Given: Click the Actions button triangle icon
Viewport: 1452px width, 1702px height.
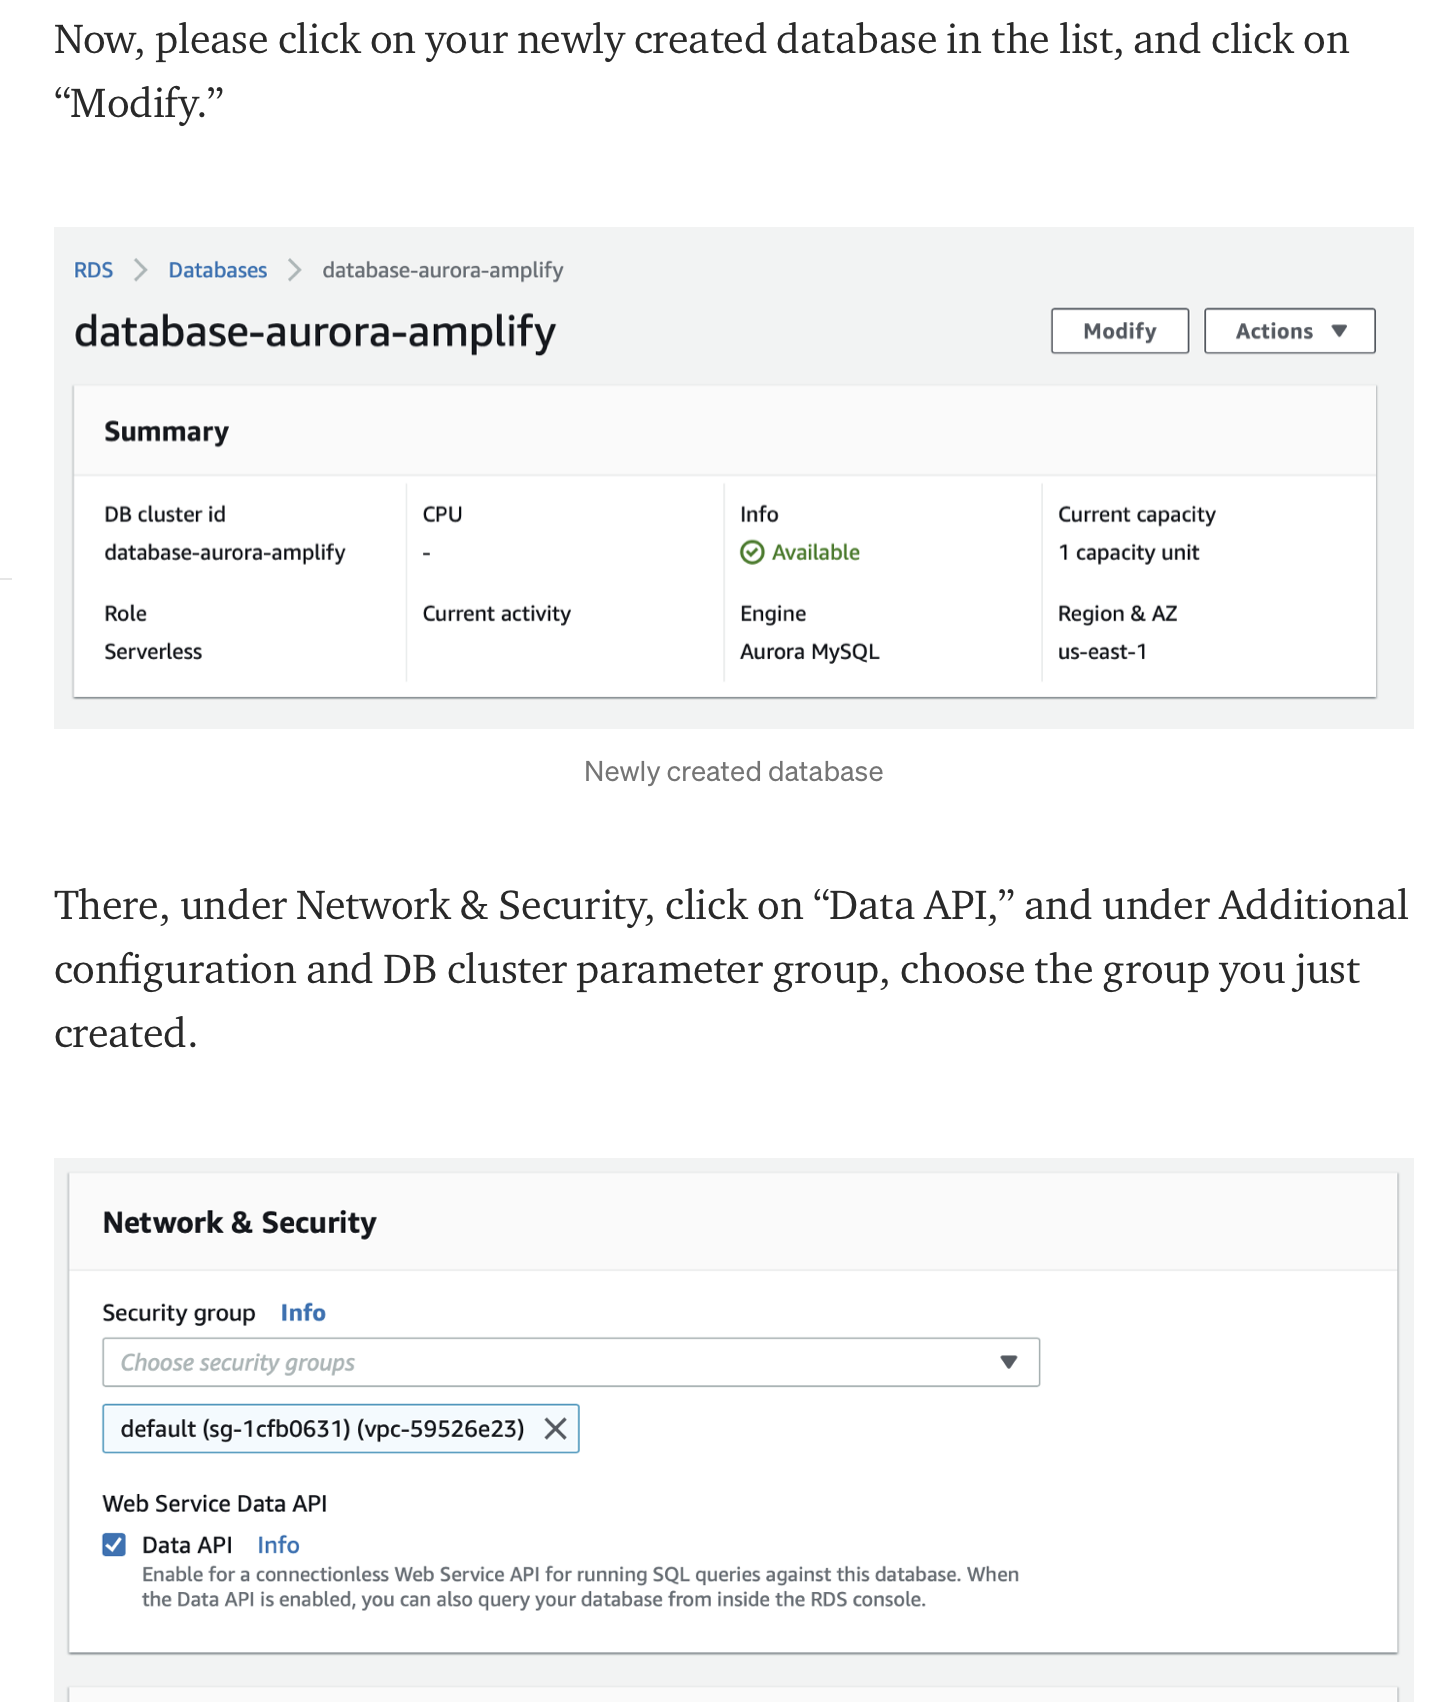Looking at the screenshot, I should (x=1339, y=331).
